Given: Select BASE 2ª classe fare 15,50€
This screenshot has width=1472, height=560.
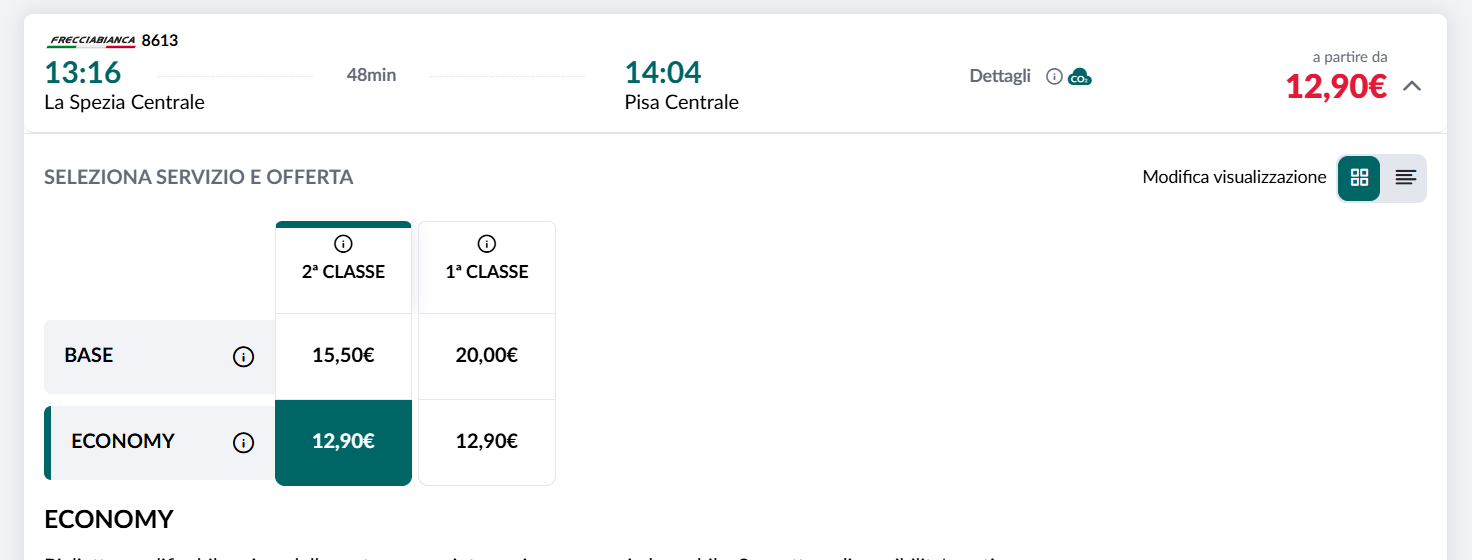Looking at the screenshot, I should pos(343,356).
